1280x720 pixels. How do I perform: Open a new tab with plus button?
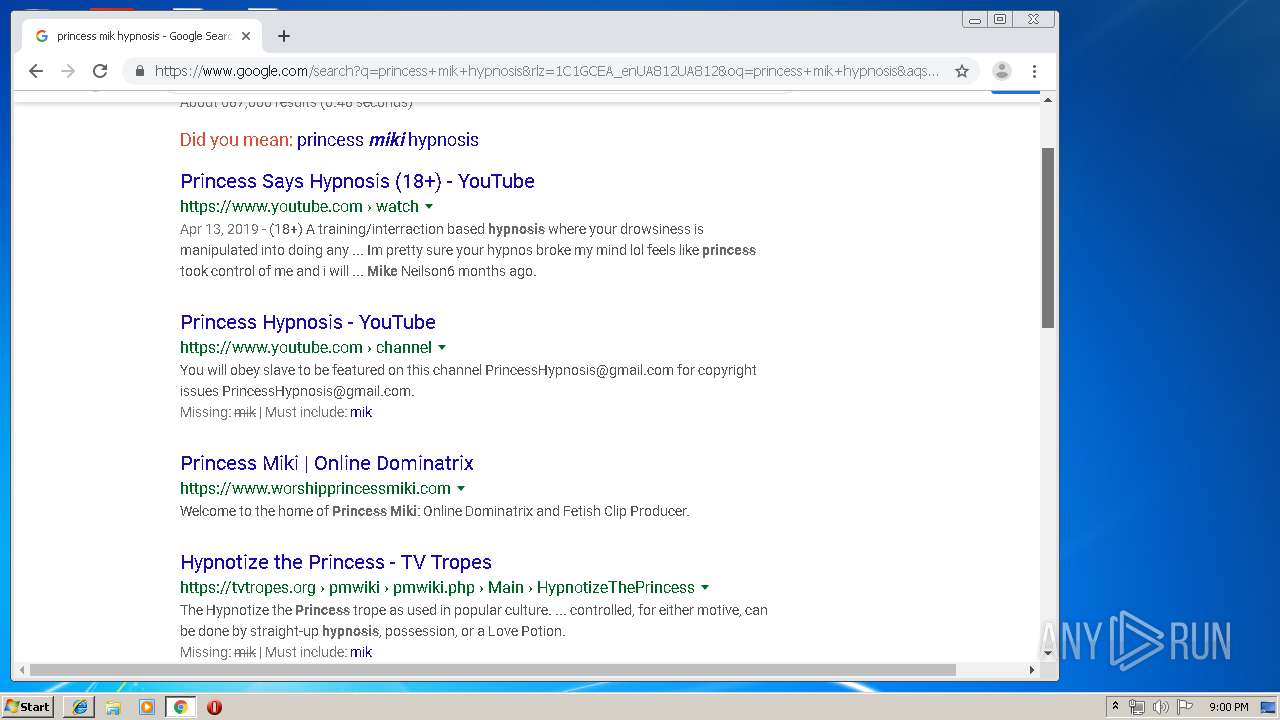point(284,36)
